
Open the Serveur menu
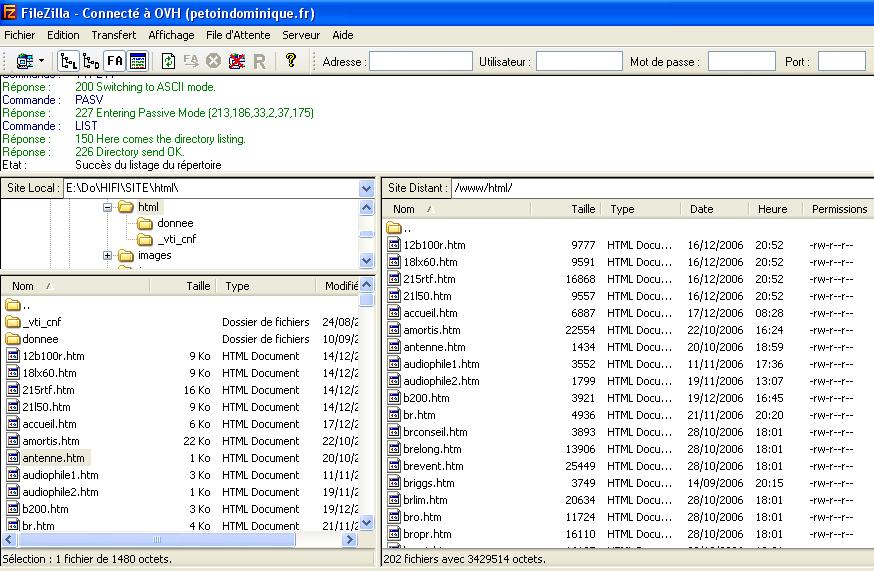coord(301,35)
